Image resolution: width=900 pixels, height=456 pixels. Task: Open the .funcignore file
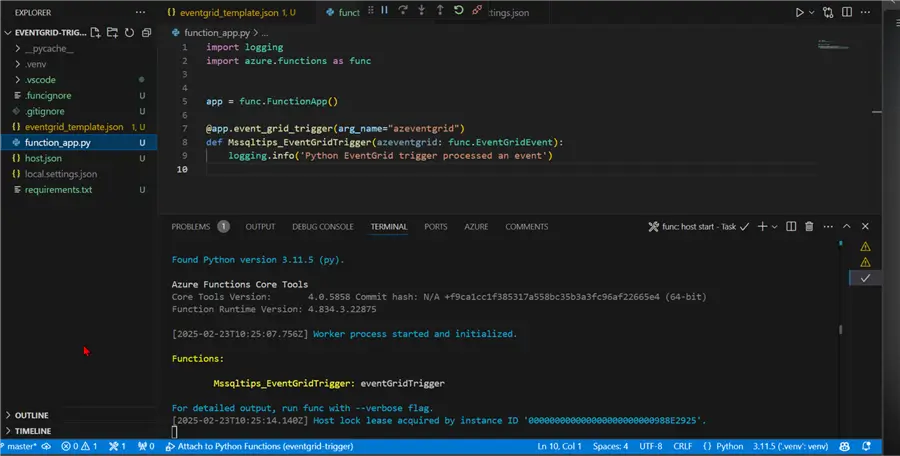(79, 95)
